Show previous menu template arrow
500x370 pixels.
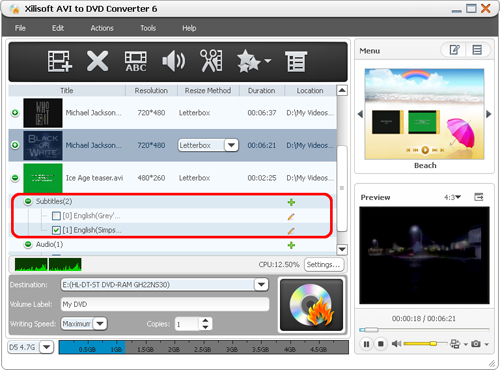360,114
